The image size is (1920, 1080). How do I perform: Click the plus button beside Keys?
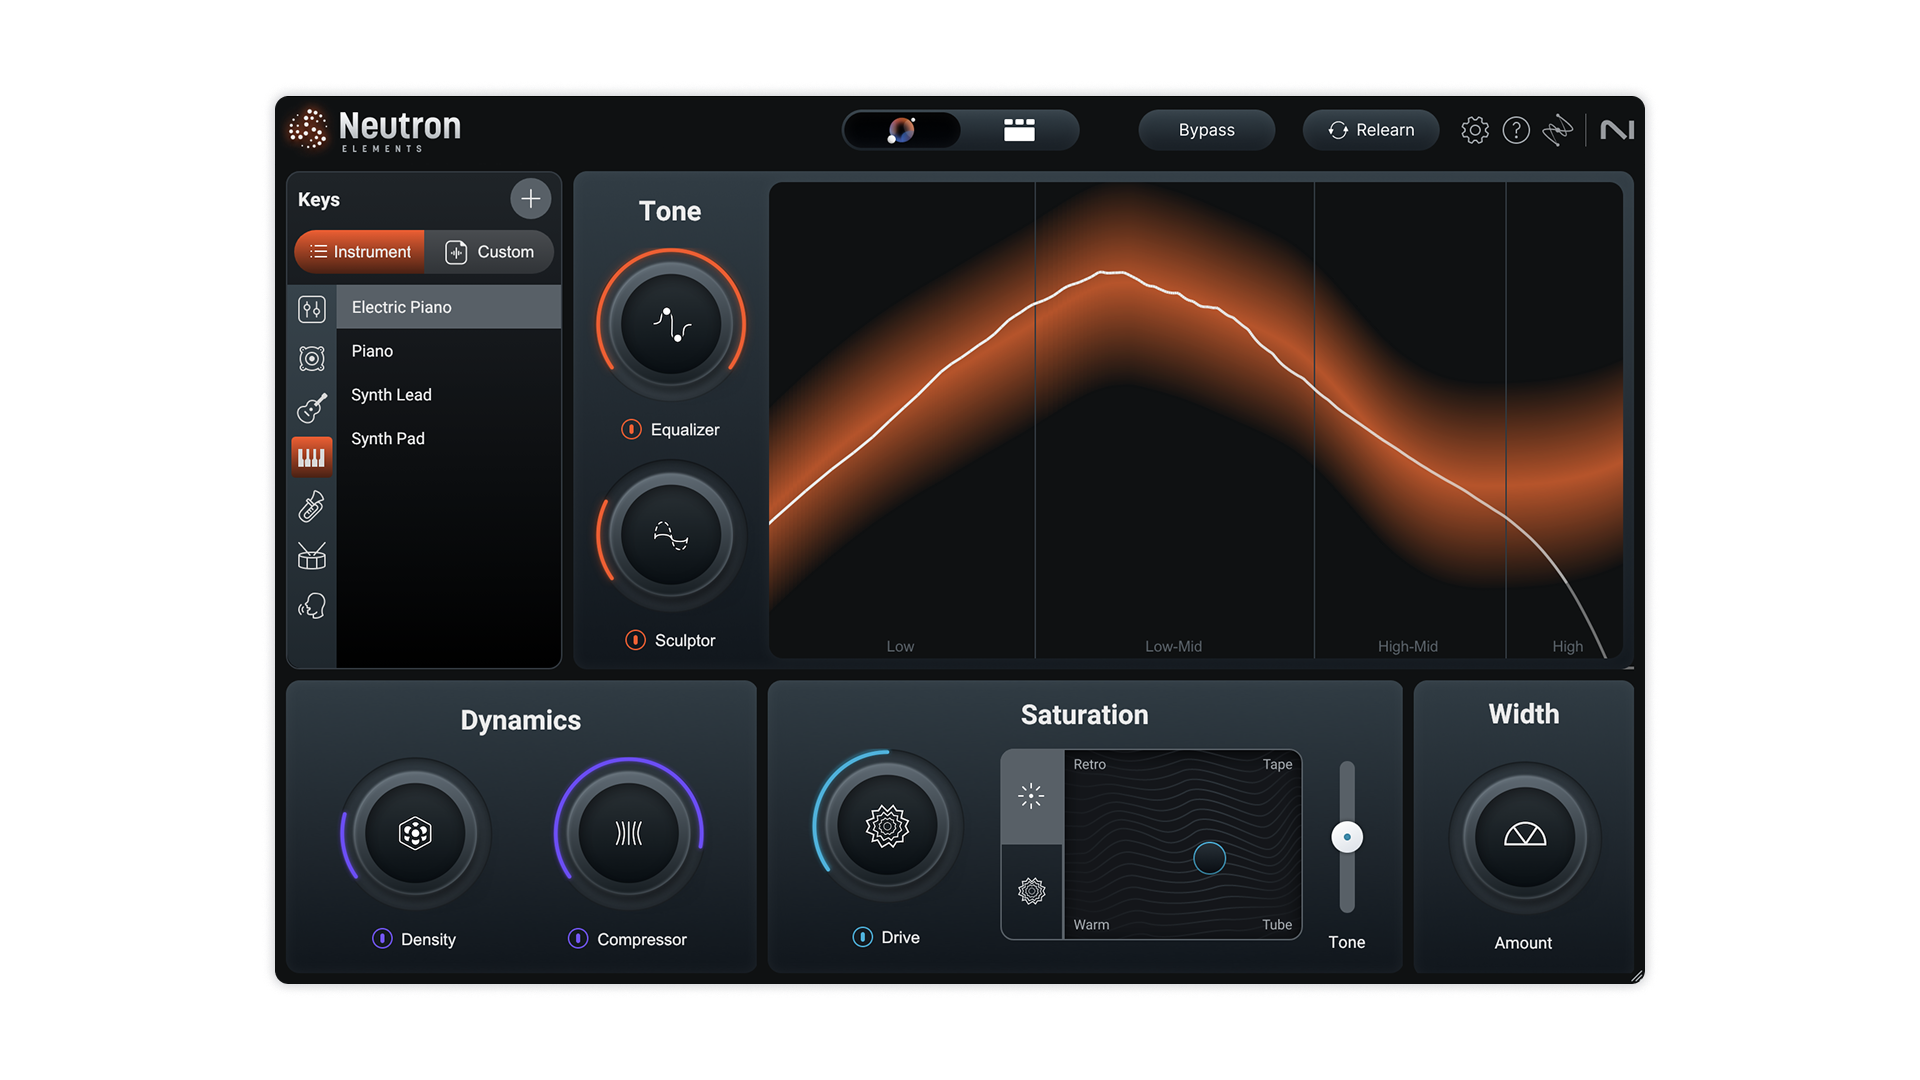tap(530, 199)
